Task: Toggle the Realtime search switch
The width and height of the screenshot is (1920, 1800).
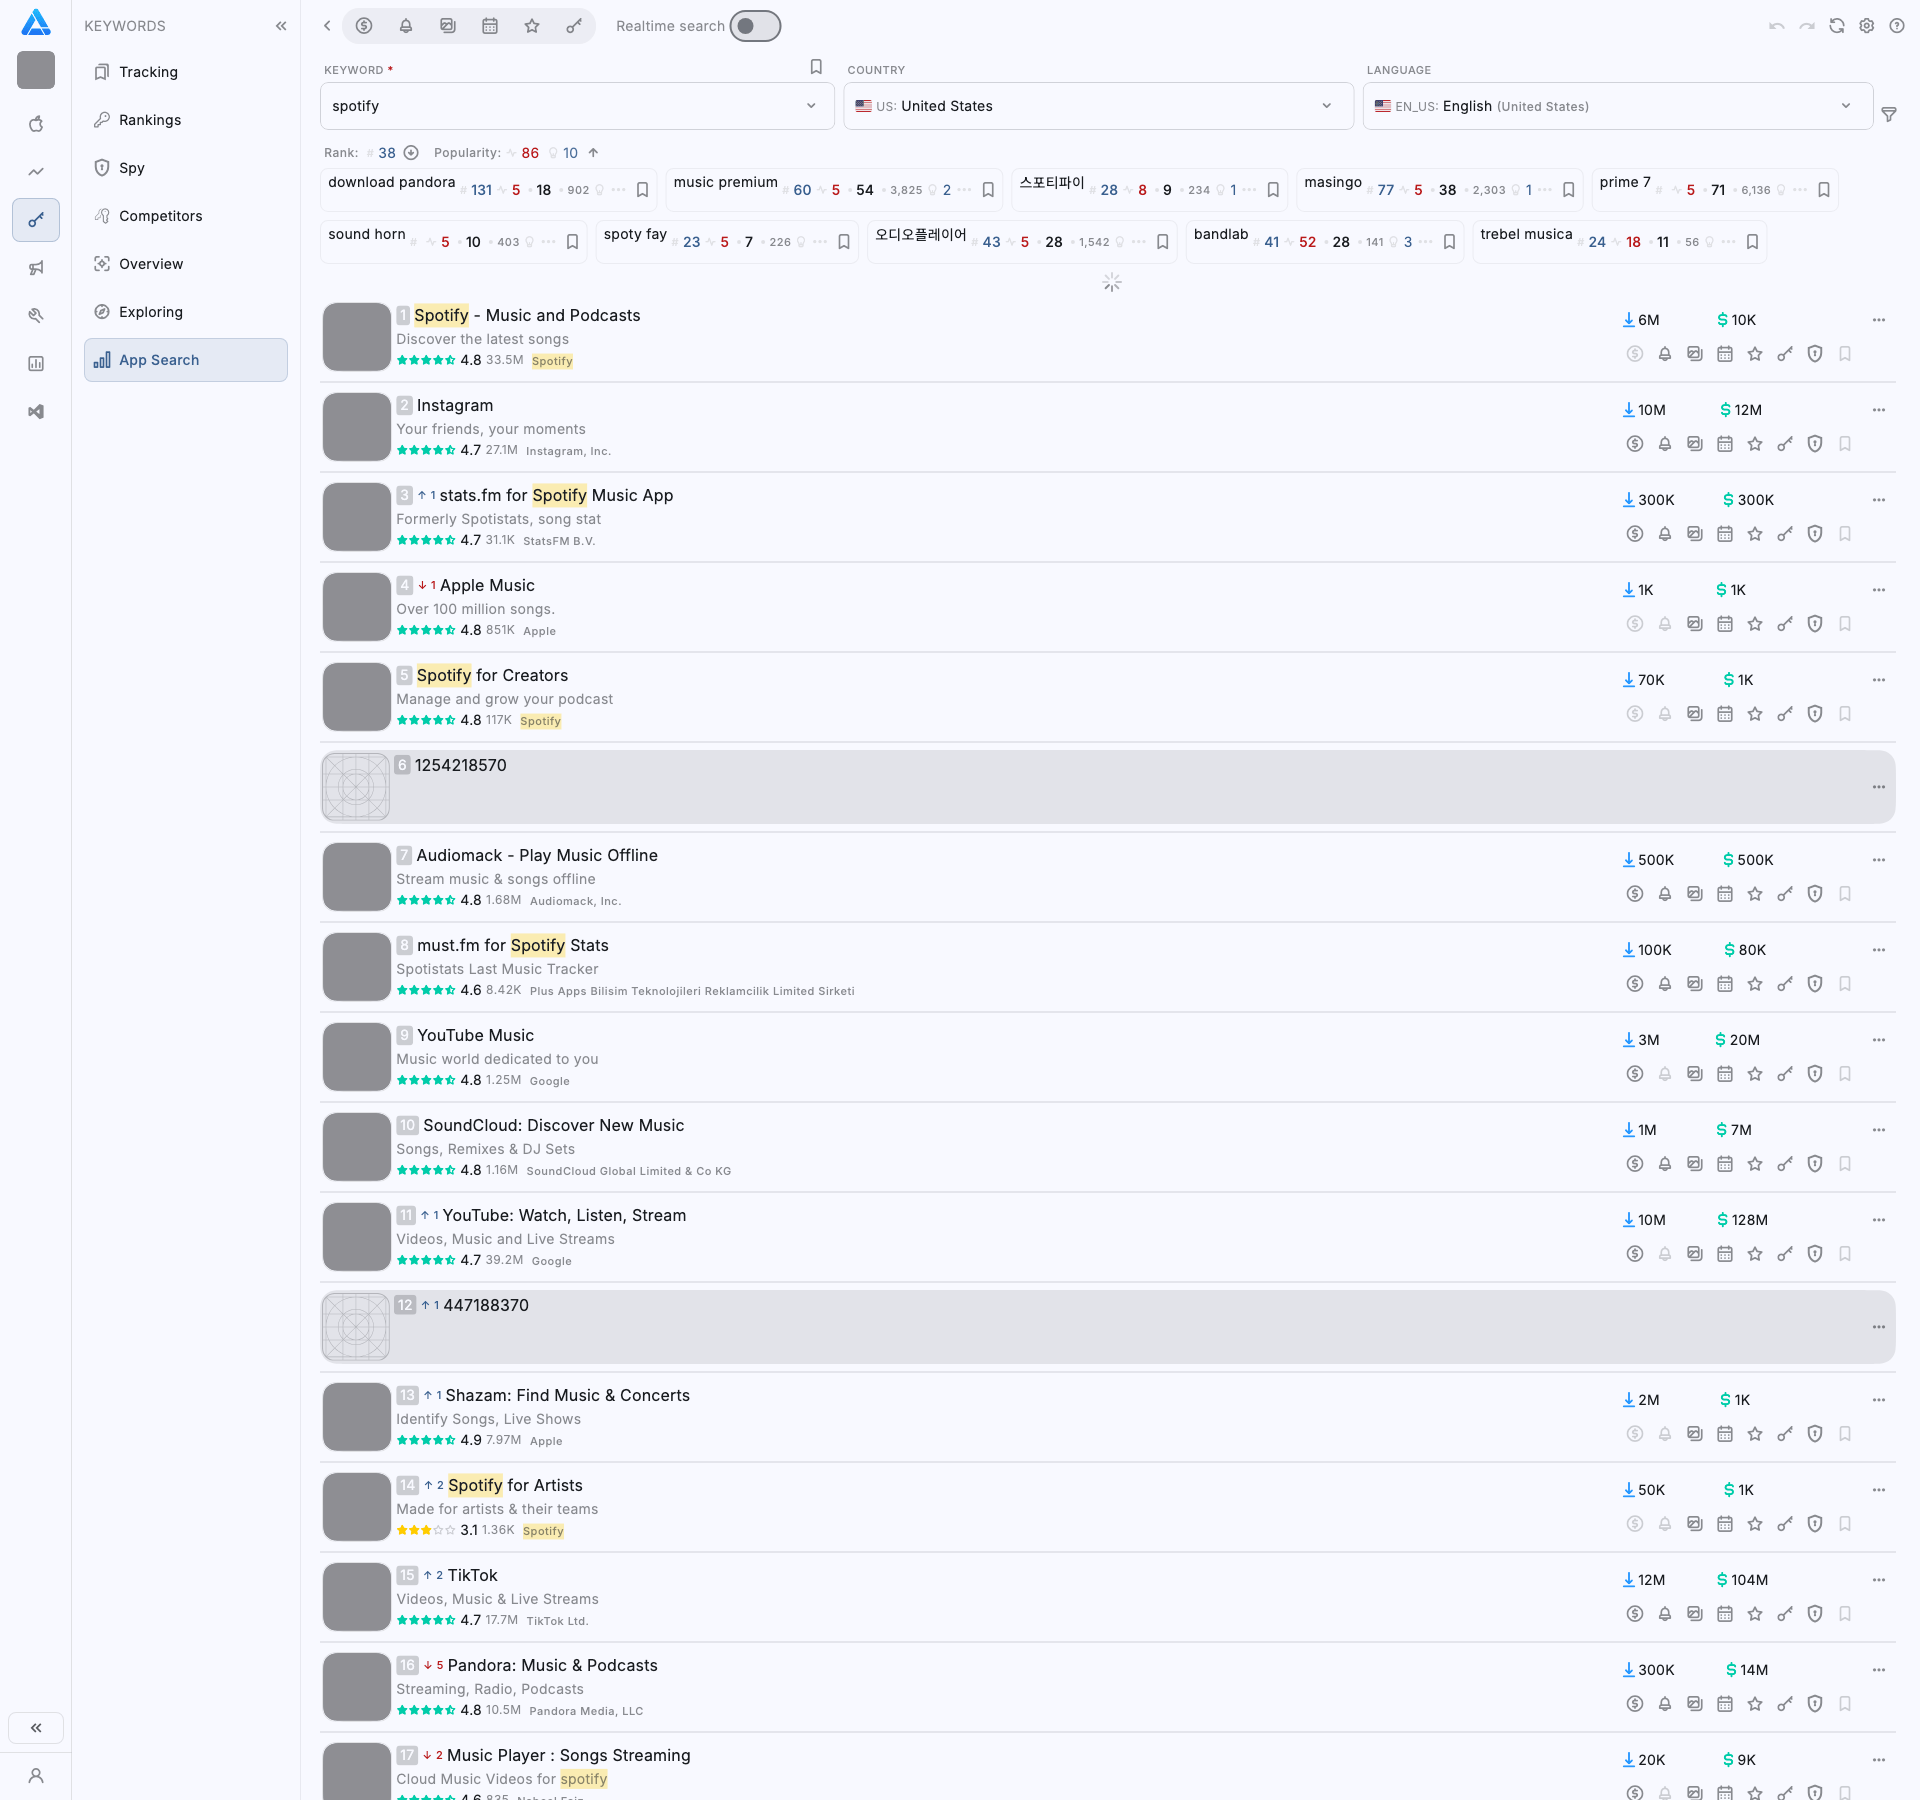Action: pos(755,26)
